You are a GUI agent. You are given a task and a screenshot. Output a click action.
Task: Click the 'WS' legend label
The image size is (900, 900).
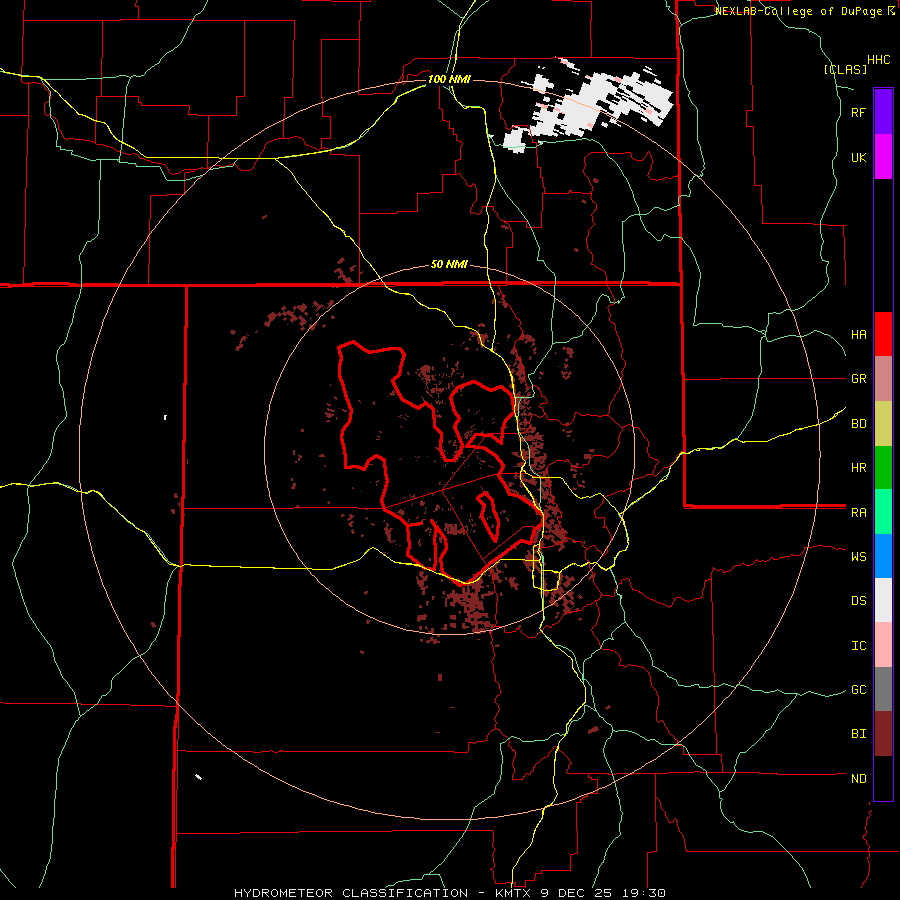(858, 557)
